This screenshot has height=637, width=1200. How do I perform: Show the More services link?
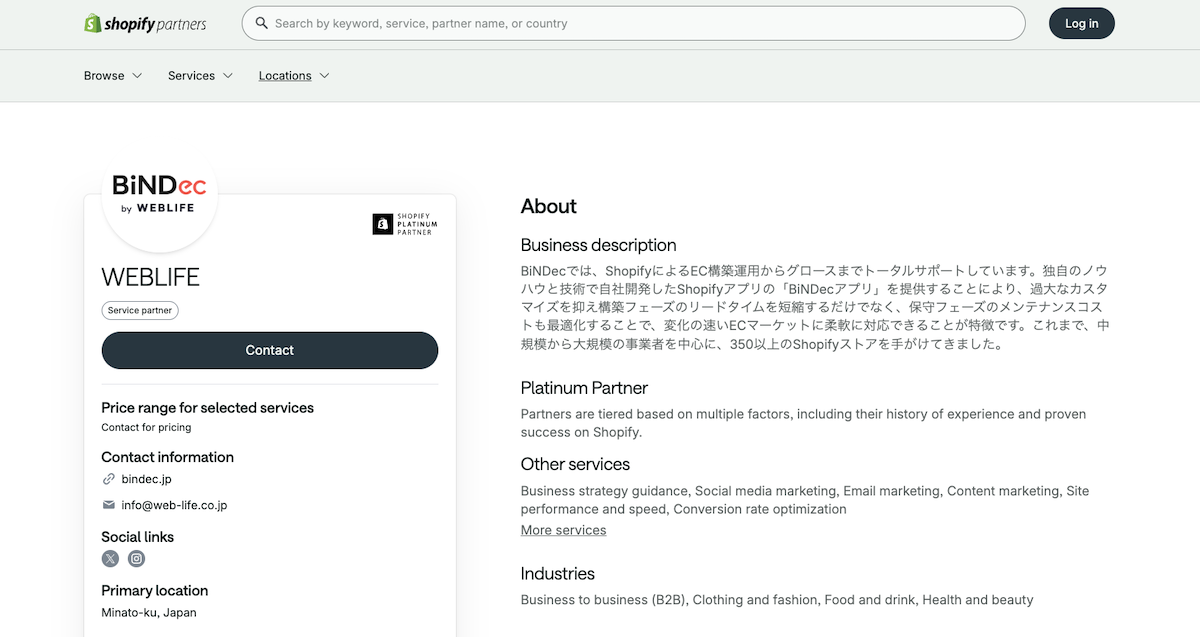tap(563, 530)
